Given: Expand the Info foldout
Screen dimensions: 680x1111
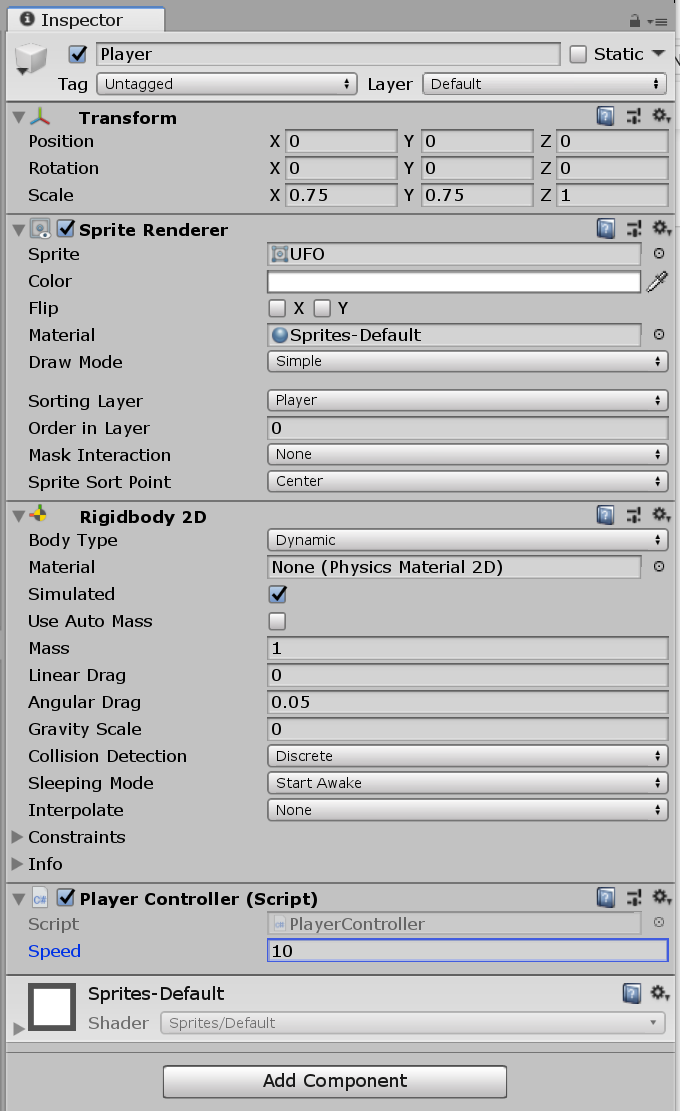Looking at the screenshot, I should [18, 864].
